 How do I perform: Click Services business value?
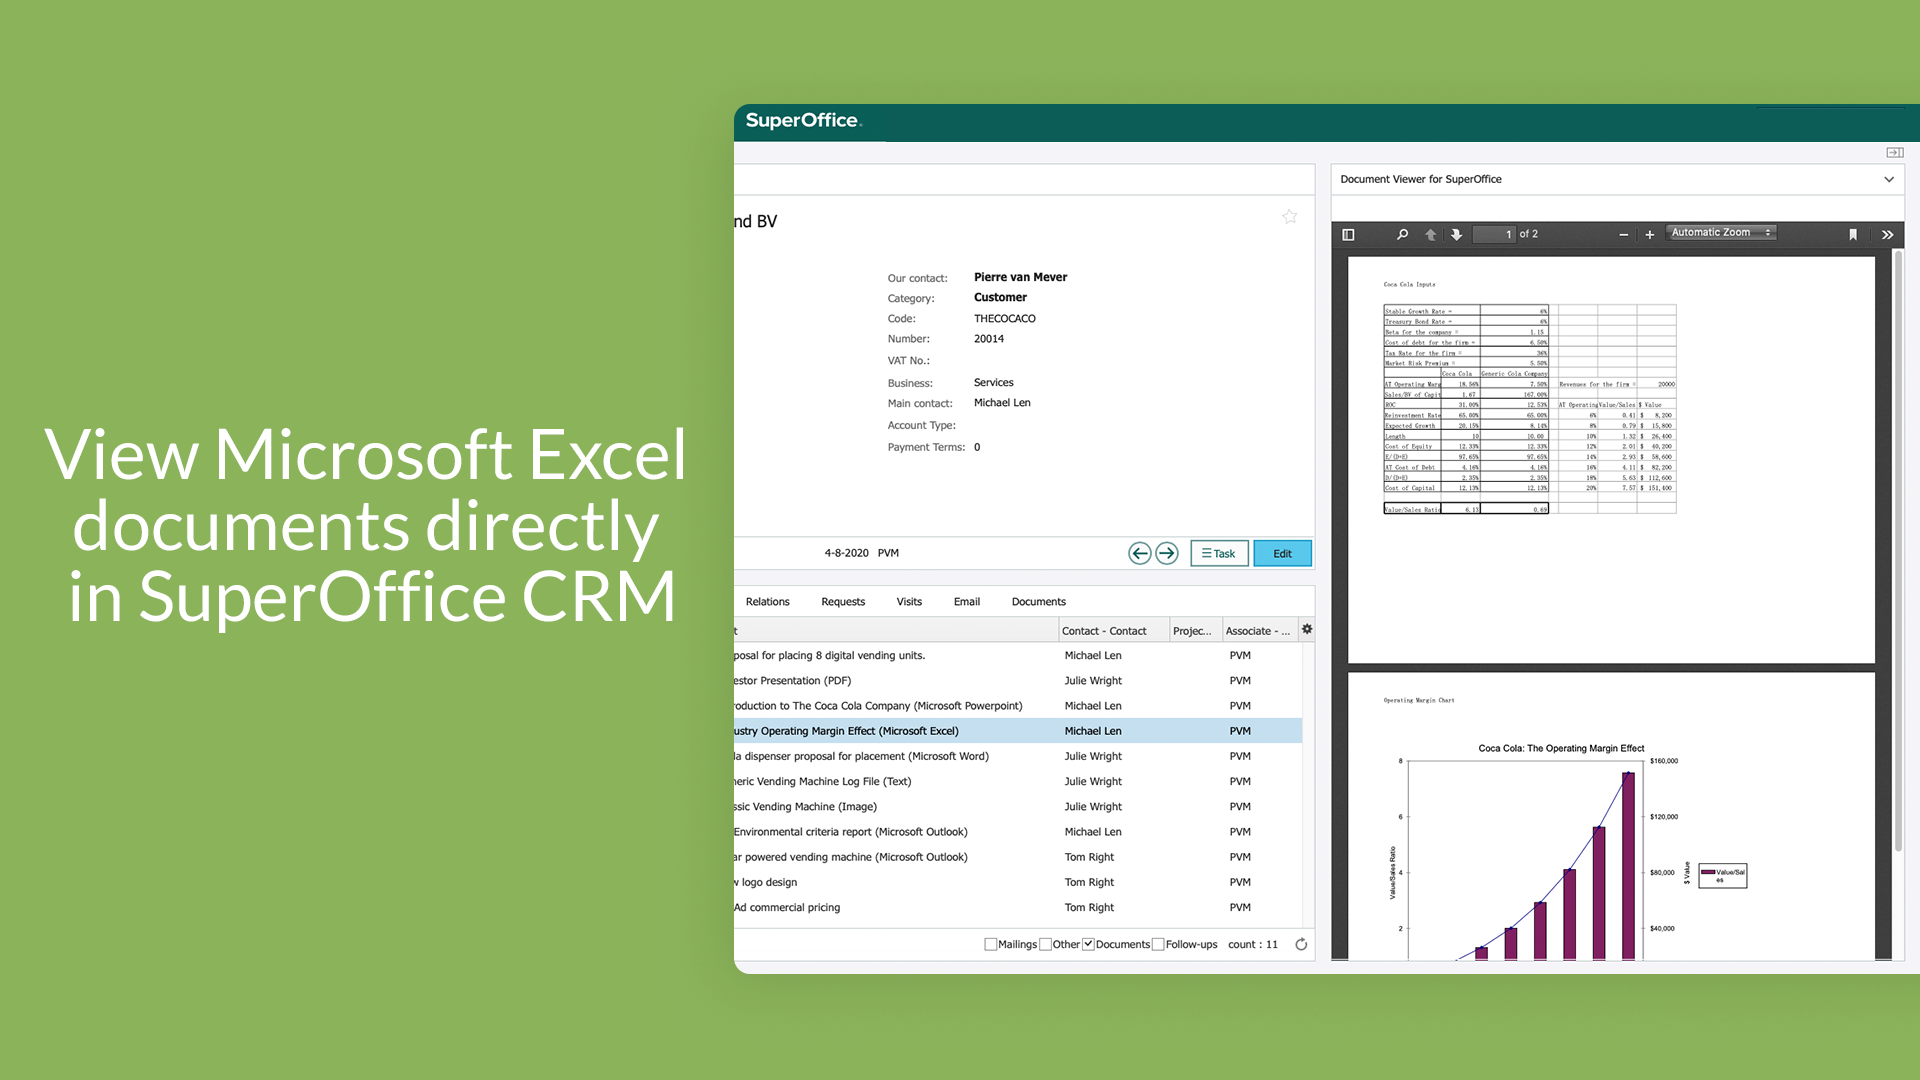click(x=993, y=382)
